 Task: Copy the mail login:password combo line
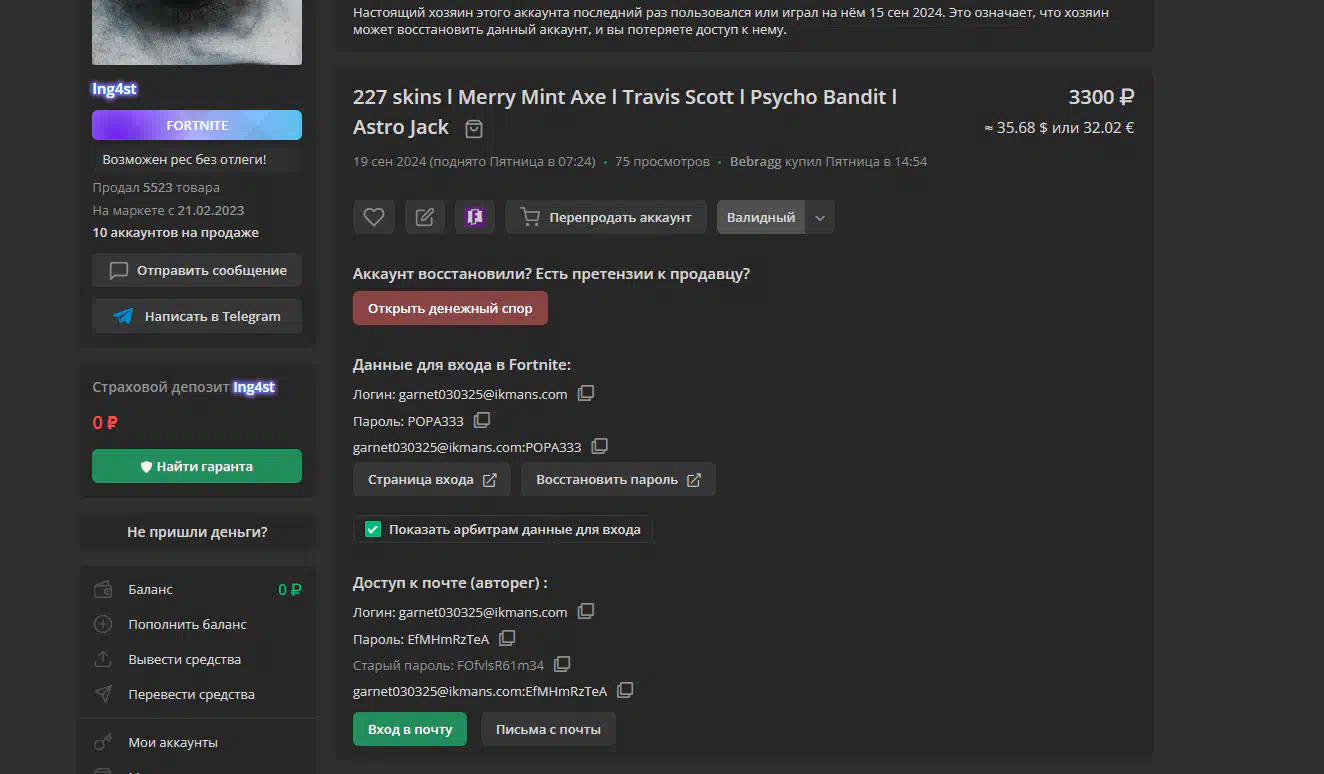pyautogui.click(x=625, y=690)
